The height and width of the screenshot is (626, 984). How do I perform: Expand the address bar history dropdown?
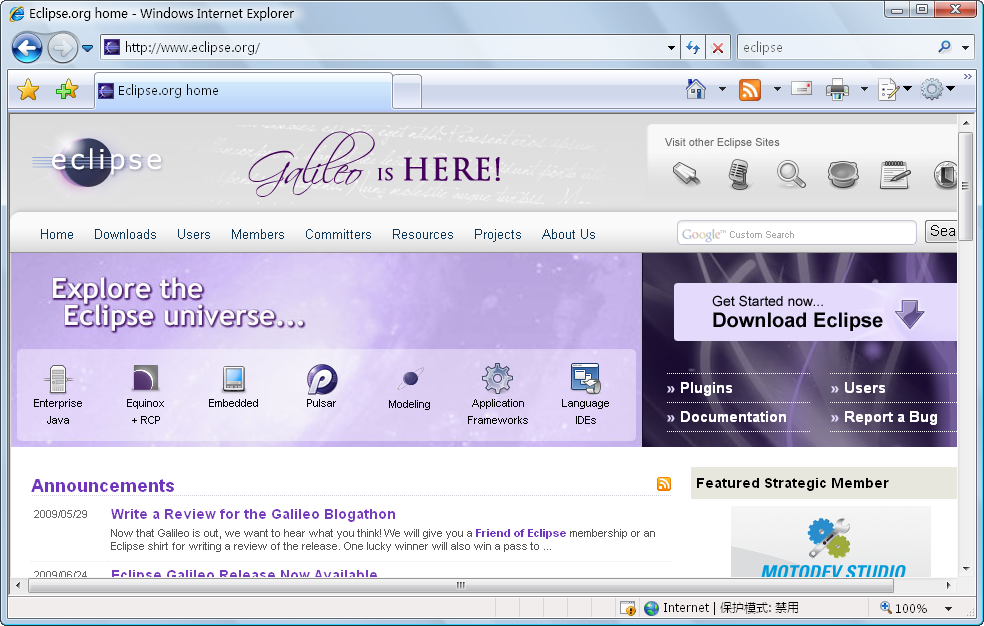pyautogui.click(x=671, y=48)
